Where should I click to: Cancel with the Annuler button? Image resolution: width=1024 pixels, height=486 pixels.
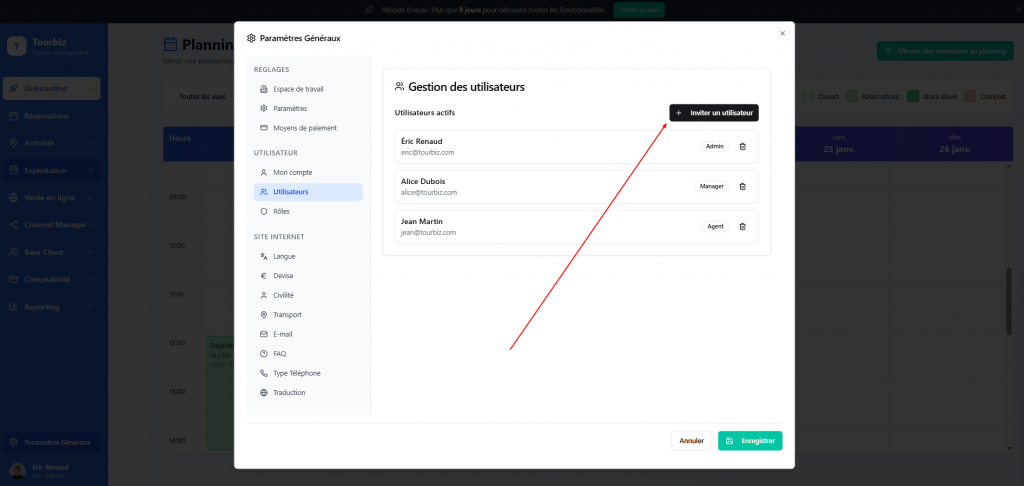click(x=691, y=440)
